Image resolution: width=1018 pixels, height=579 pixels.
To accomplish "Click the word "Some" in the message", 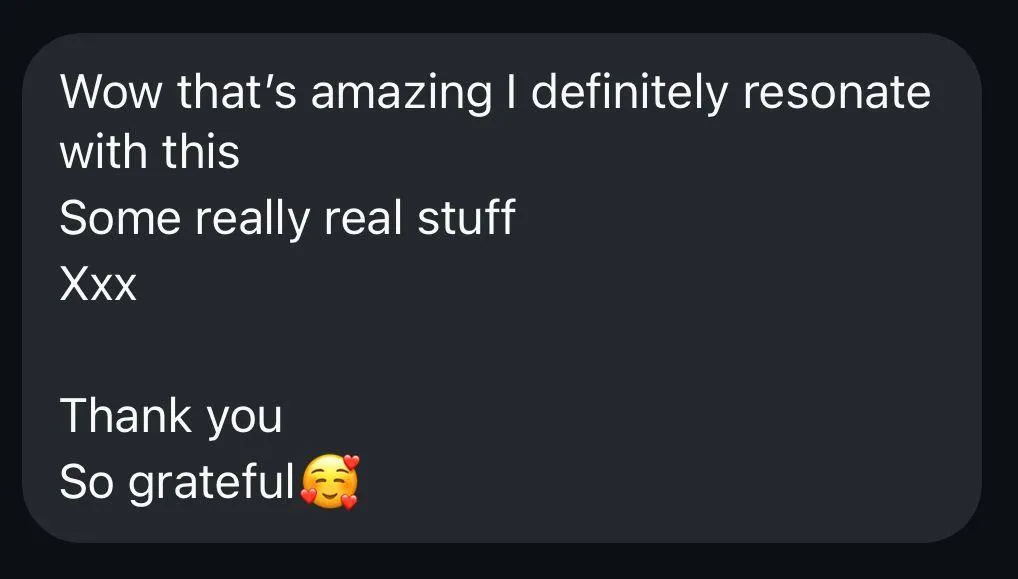I will [120, 218].
